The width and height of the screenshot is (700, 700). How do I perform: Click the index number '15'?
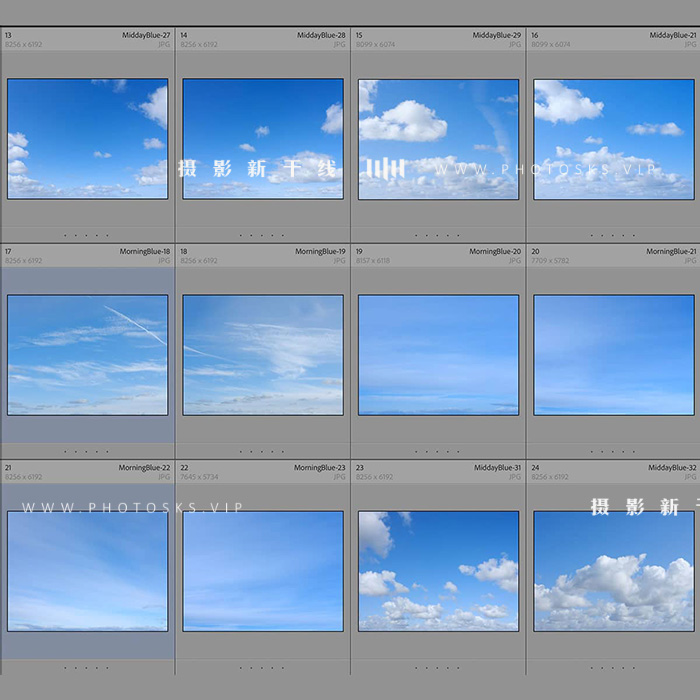[359, 35]
